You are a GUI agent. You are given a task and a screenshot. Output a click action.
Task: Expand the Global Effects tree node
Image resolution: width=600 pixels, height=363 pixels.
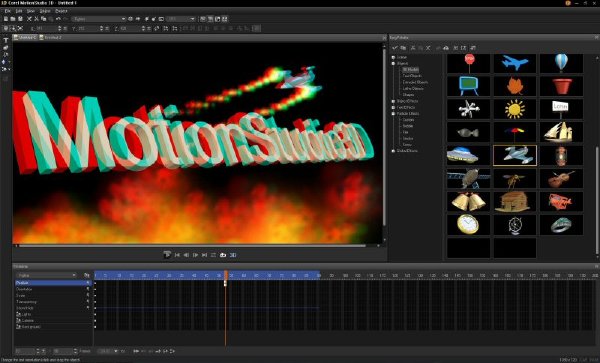pos(393,151)
